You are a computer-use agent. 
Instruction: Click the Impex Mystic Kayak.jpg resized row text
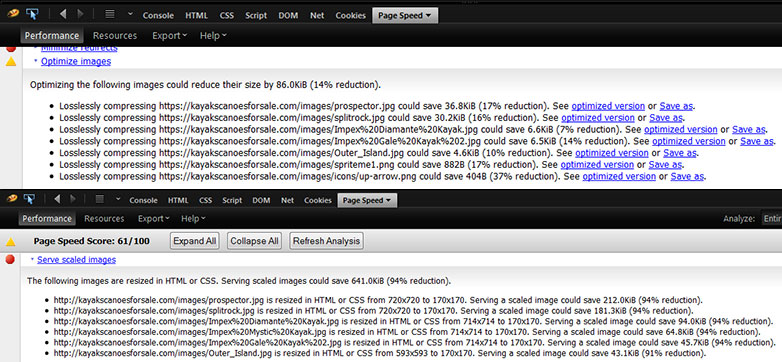click(407, 332)
